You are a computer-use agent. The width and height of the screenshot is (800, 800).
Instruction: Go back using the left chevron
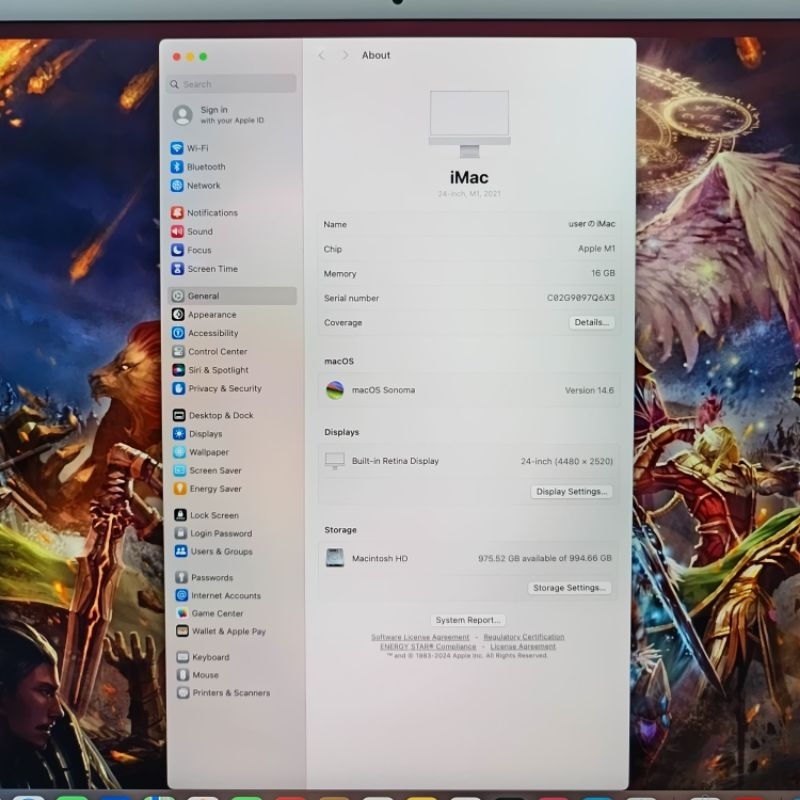coord(321,55)
